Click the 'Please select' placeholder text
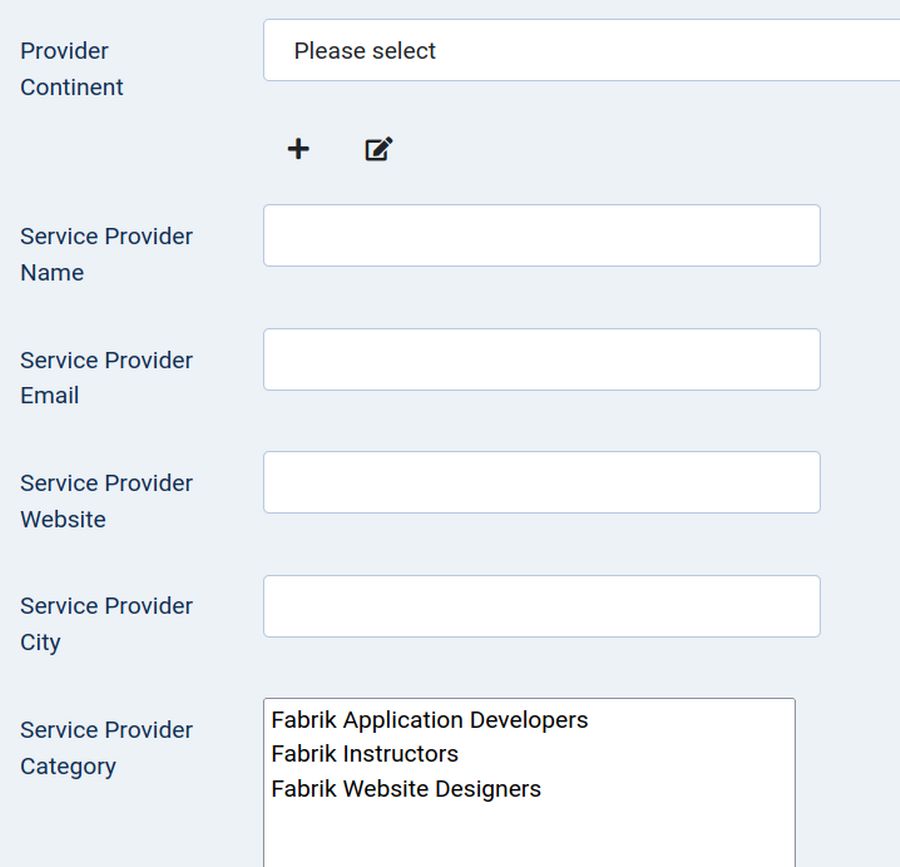 [365, 51]
